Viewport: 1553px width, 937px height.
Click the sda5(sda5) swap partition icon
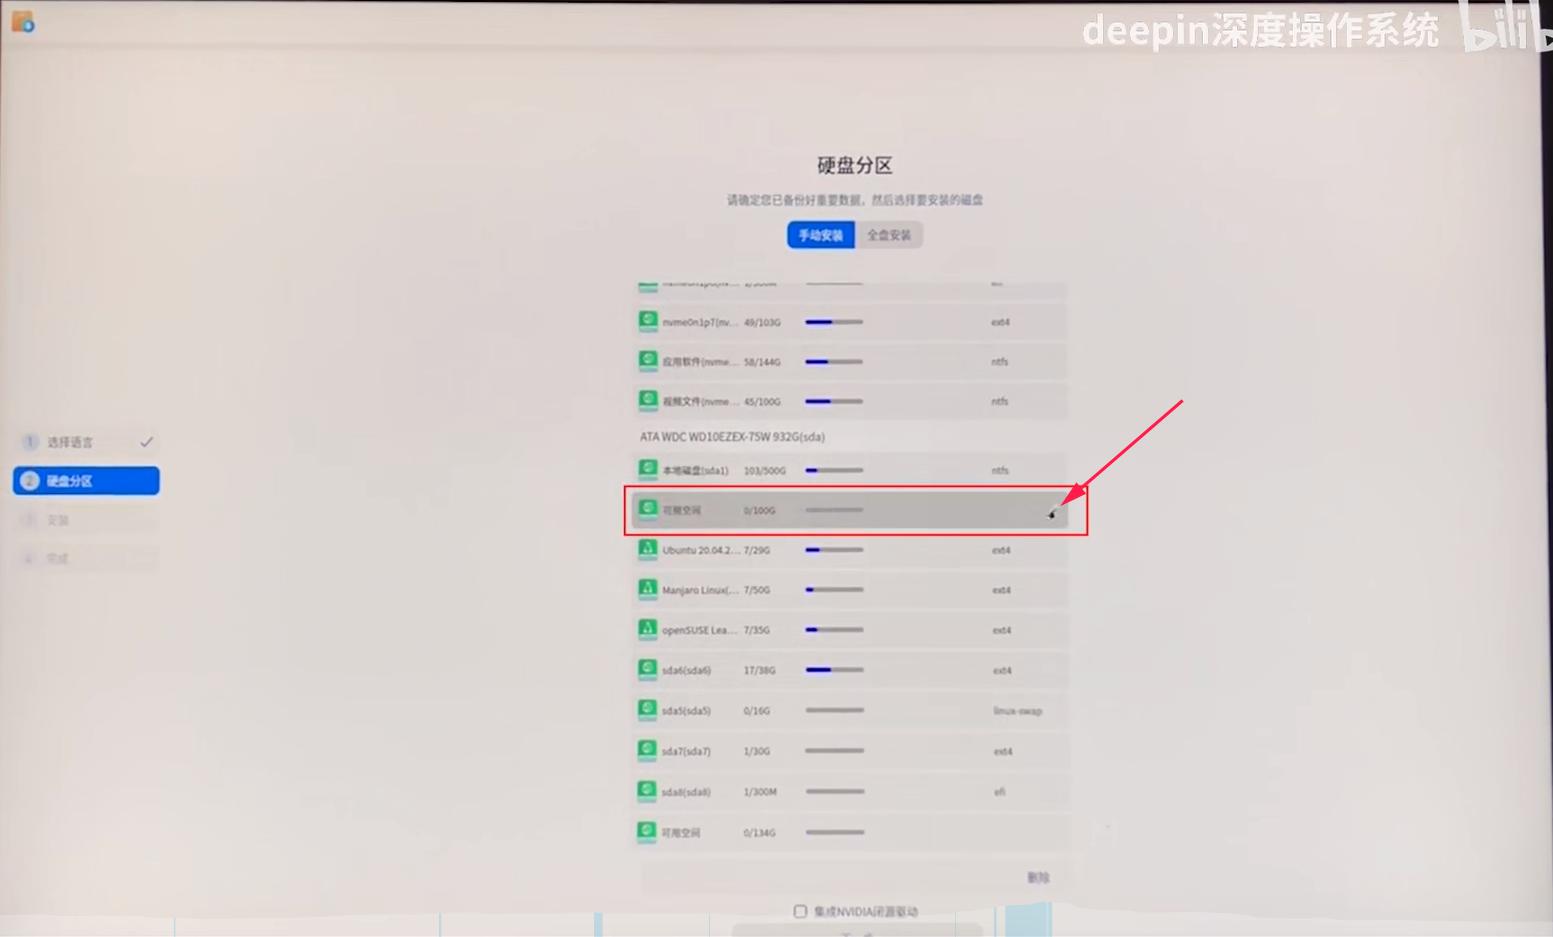(648, 710)
